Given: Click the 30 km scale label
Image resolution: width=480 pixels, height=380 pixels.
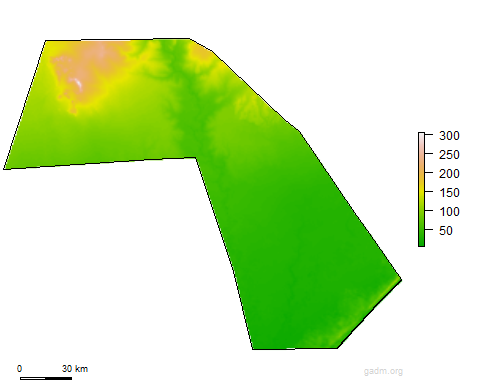Looking at the screenshot, I should [75, 369].
